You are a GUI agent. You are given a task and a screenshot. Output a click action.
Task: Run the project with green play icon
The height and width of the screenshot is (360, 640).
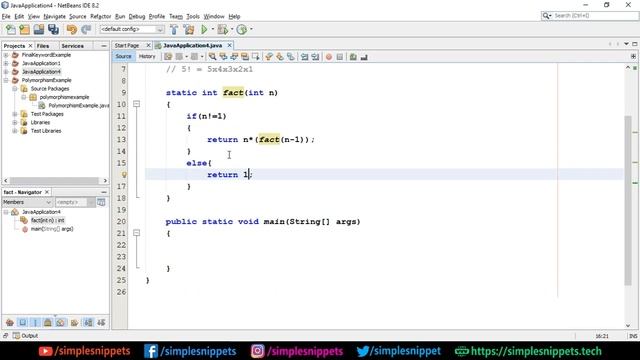(204, 29)
